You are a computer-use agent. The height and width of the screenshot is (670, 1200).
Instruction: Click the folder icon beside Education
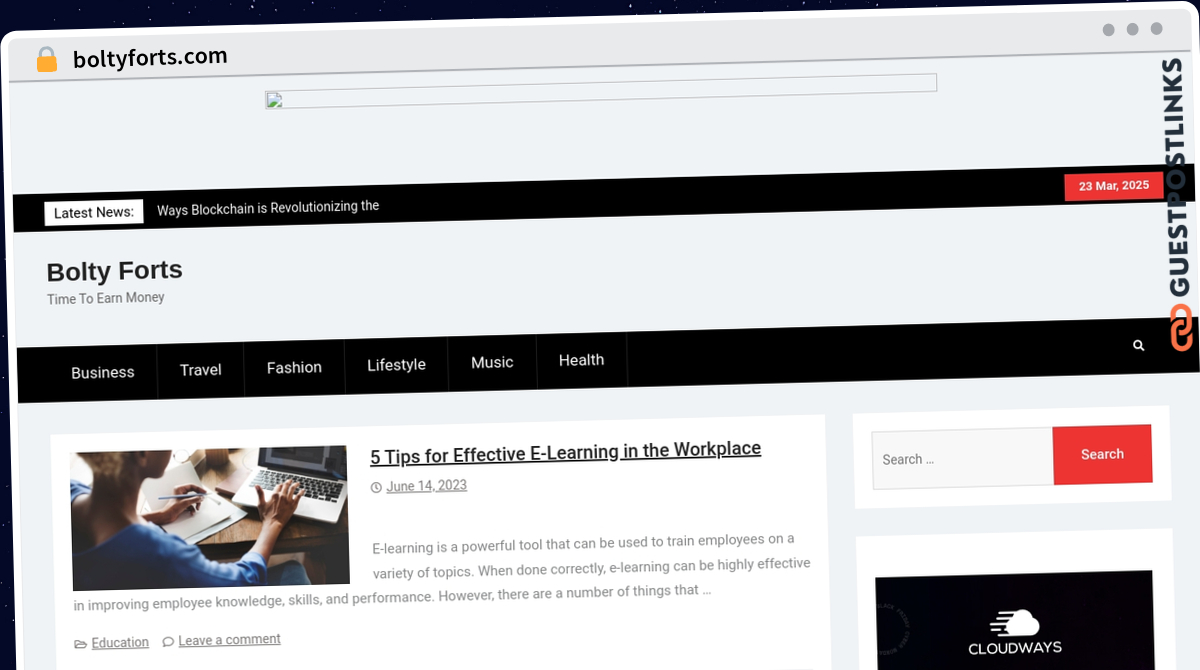click(81, 643)
